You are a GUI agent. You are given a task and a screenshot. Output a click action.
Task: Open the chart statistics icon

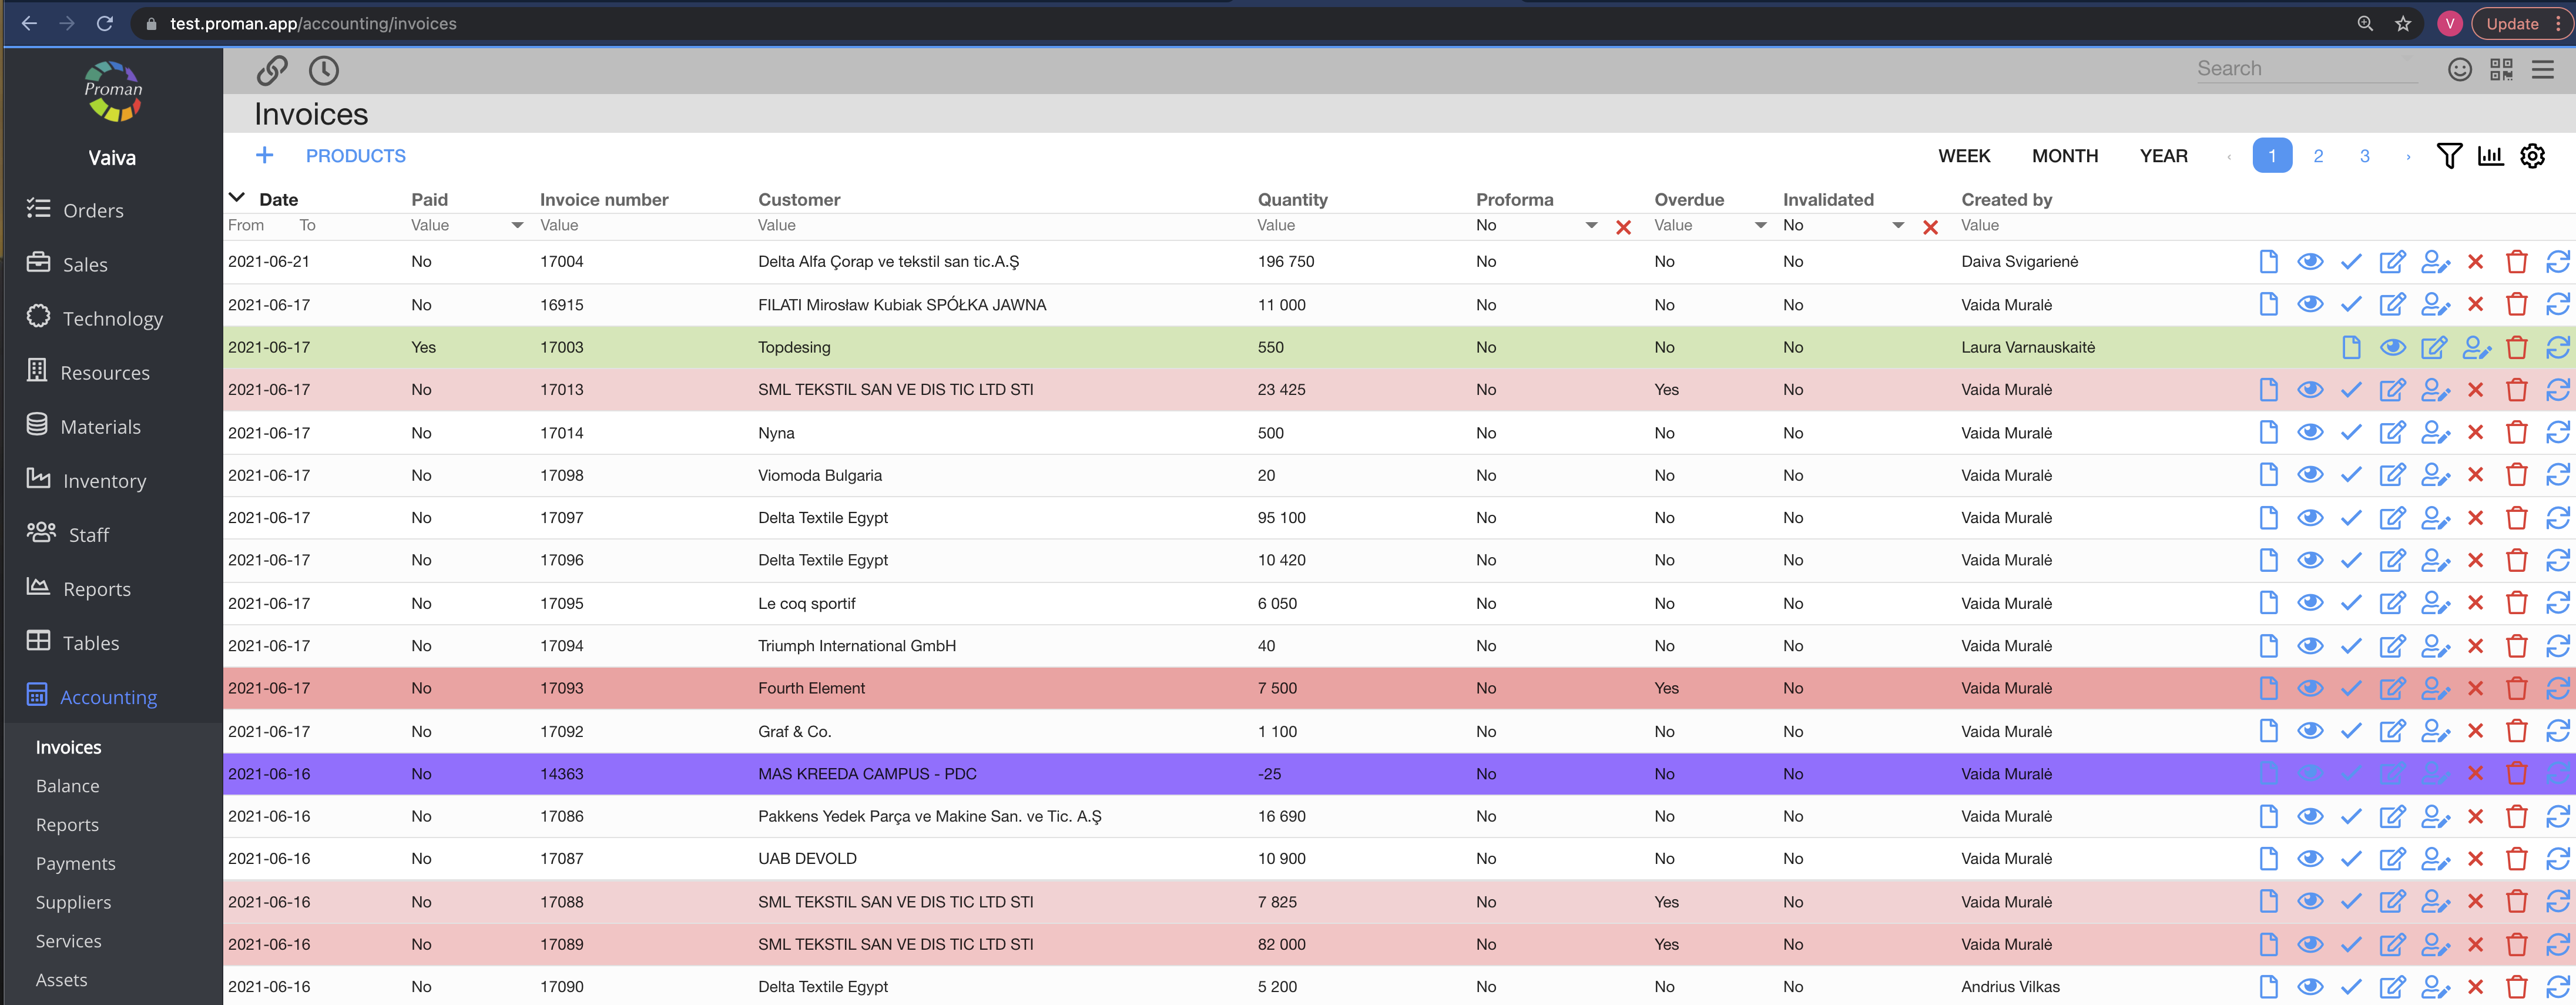click(x=2490, y=156)
